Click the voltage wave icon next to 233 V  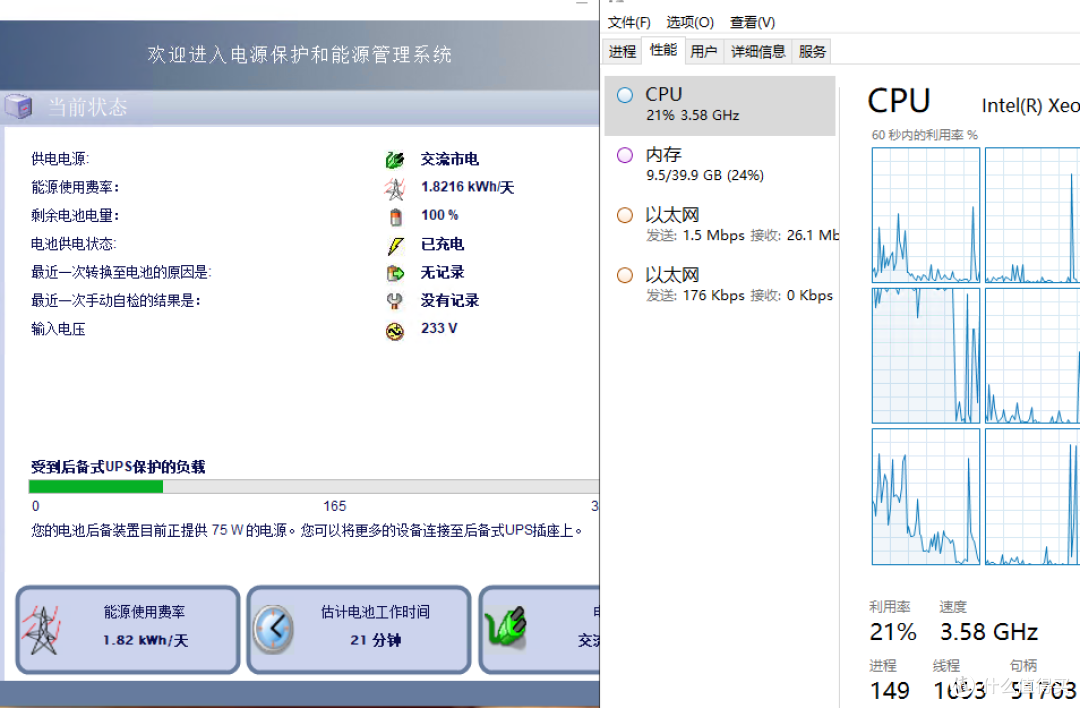395,331
